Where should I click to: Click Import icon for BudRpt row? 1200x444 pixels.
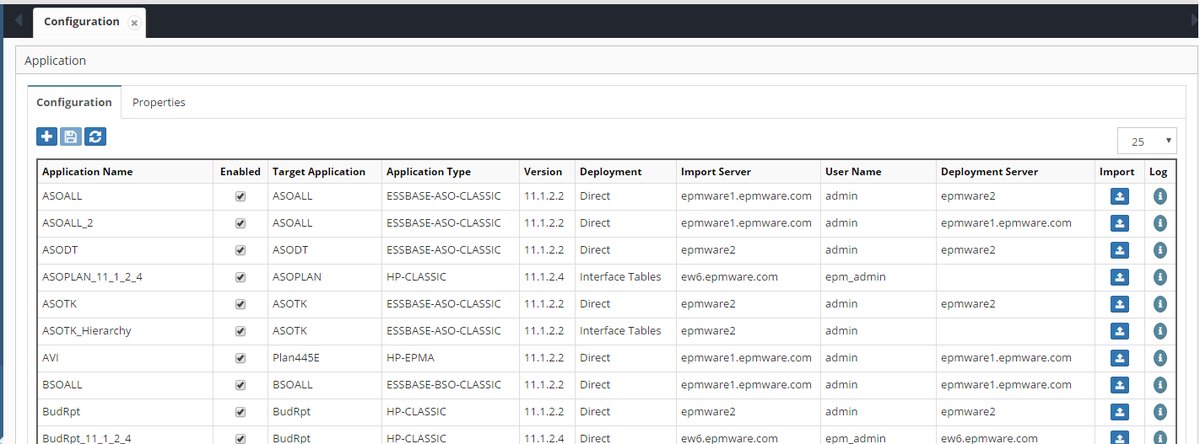point(1120,412)
